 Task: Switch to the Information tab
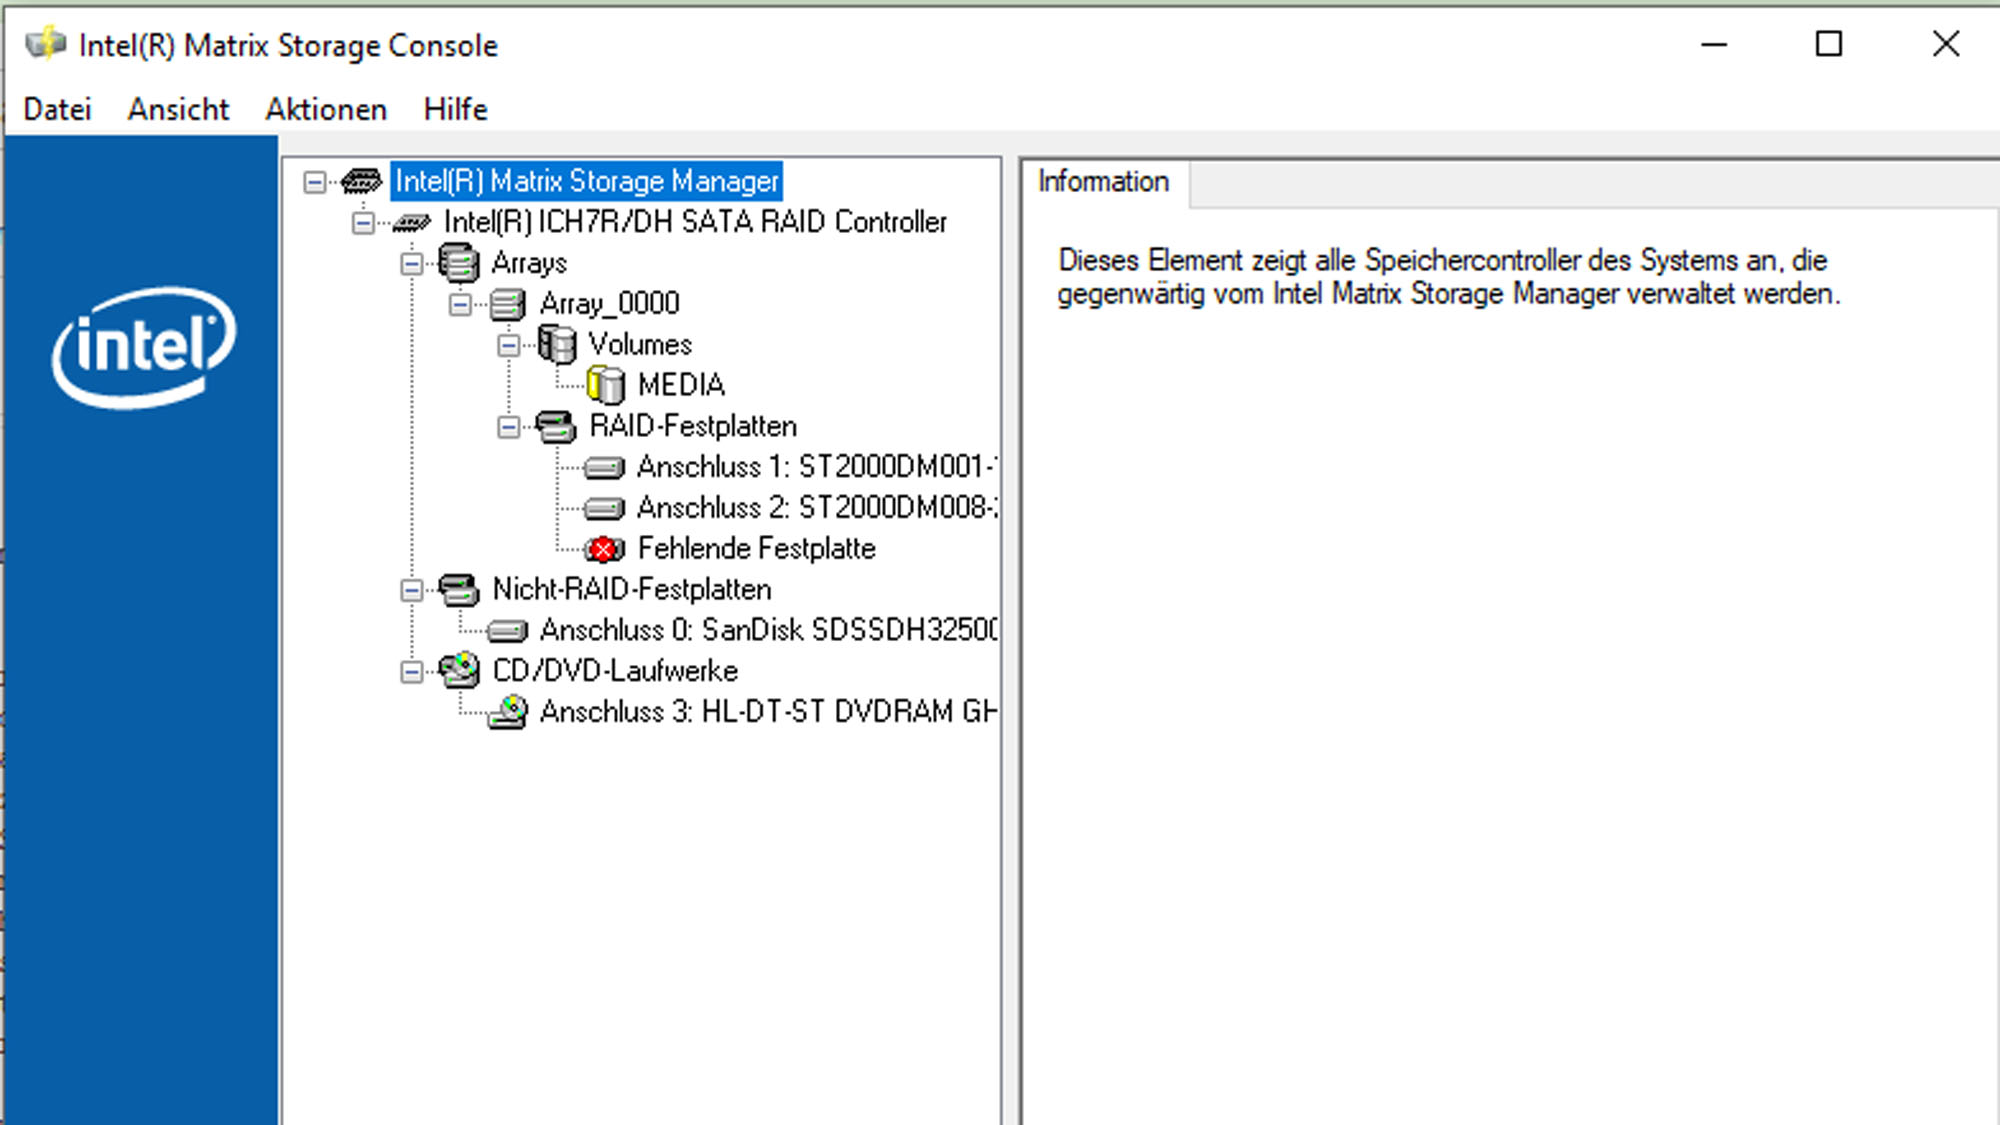[1103, 182]
